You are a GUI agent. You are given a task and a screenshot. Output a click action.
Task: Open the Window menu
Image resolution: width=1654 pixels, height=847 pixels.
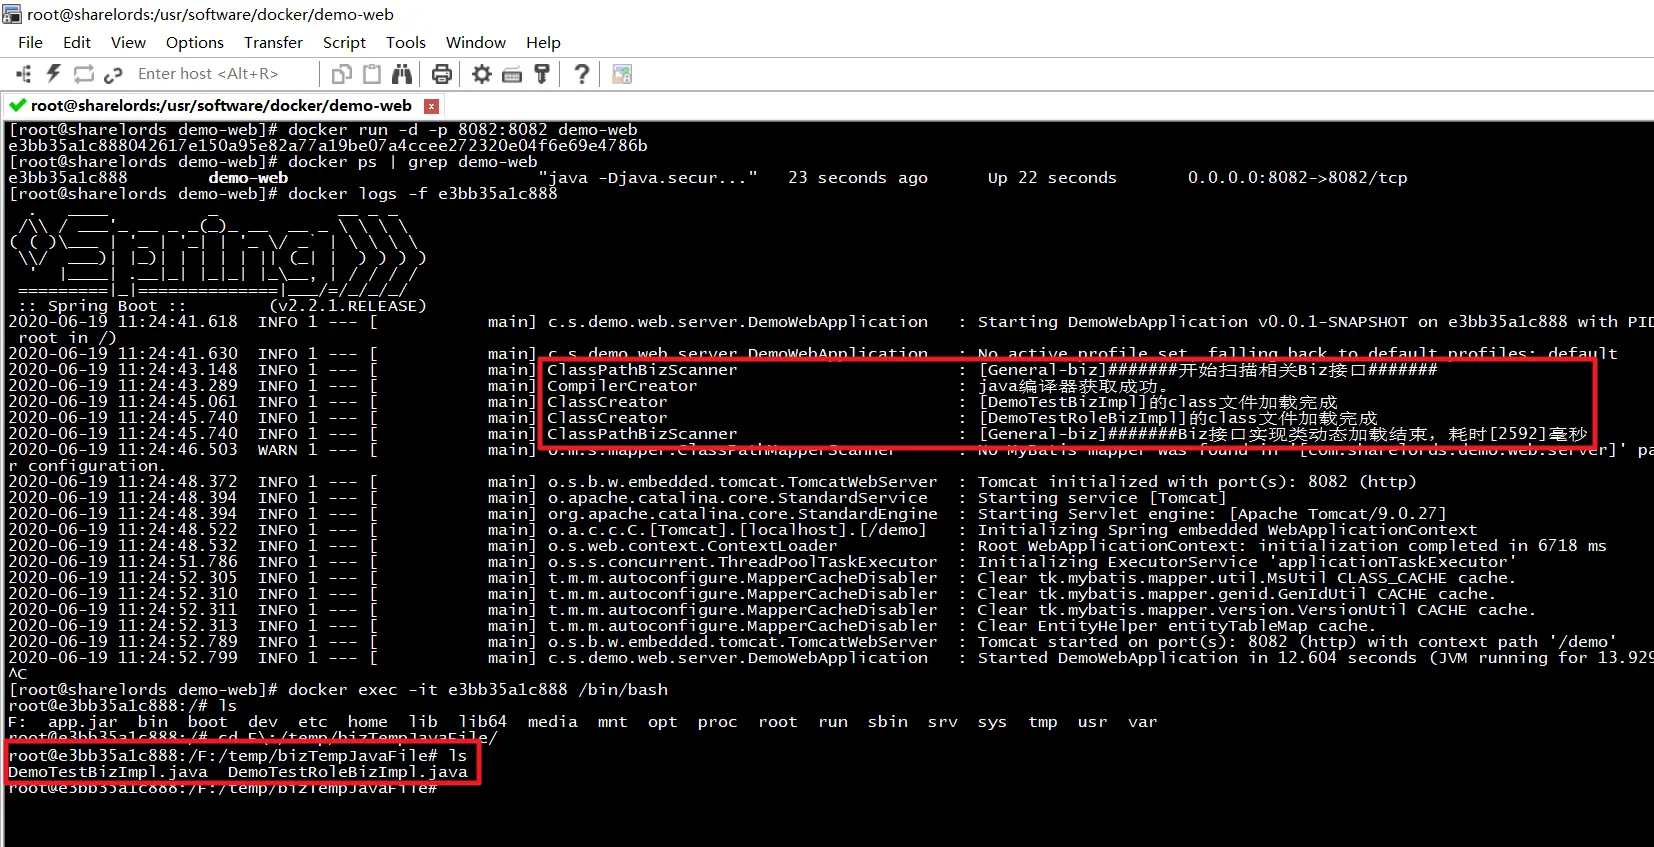[476, 42]
